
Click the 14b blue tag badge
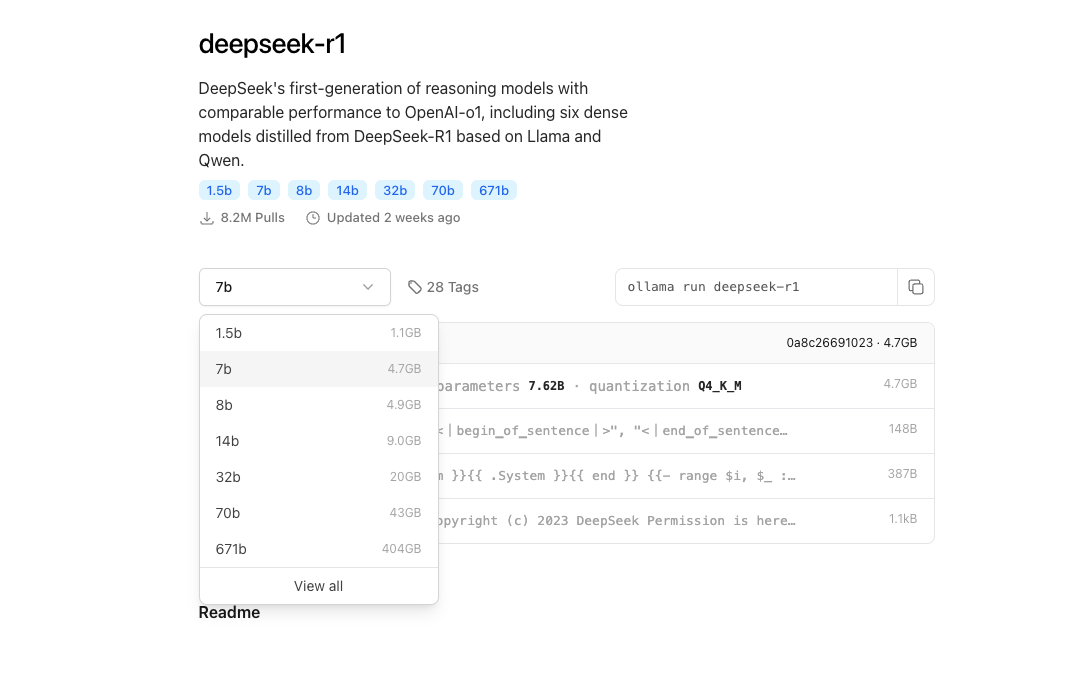[347, 190]
